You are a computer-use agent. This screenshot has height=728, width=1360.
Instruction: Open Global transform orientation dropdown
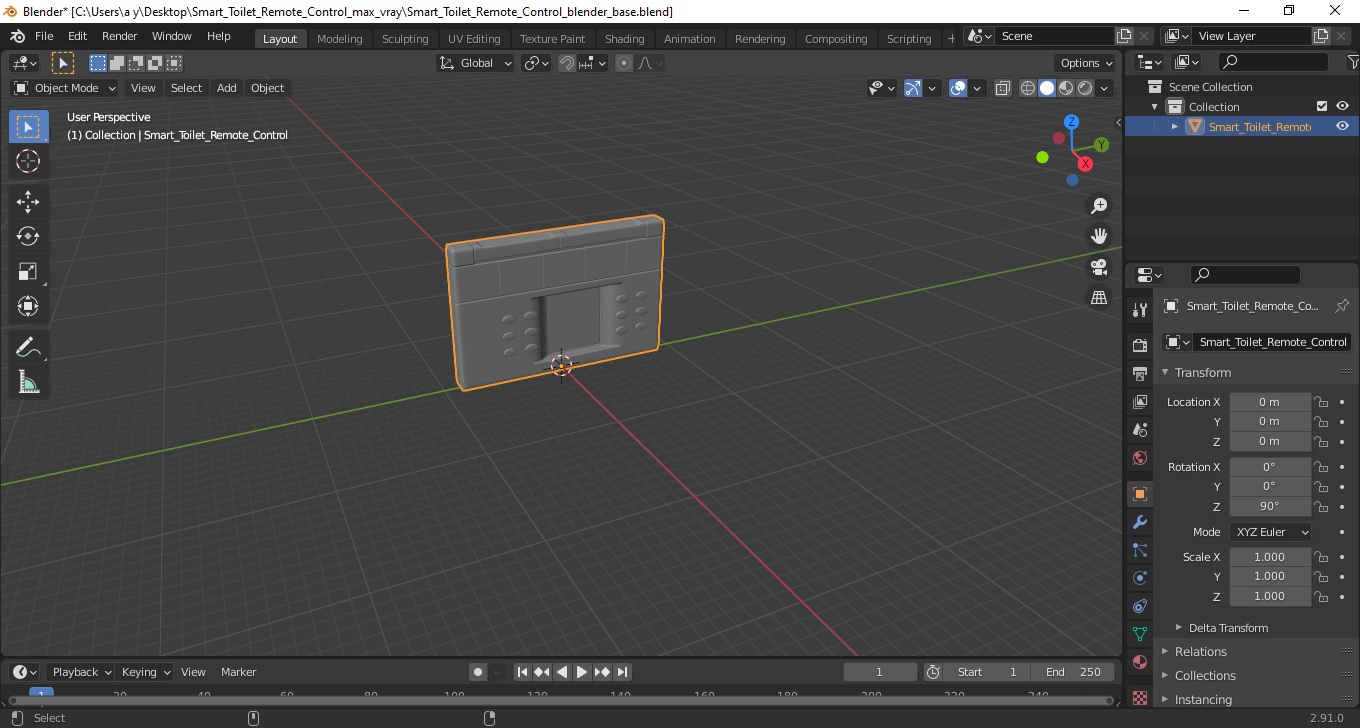tap(476, 63)
